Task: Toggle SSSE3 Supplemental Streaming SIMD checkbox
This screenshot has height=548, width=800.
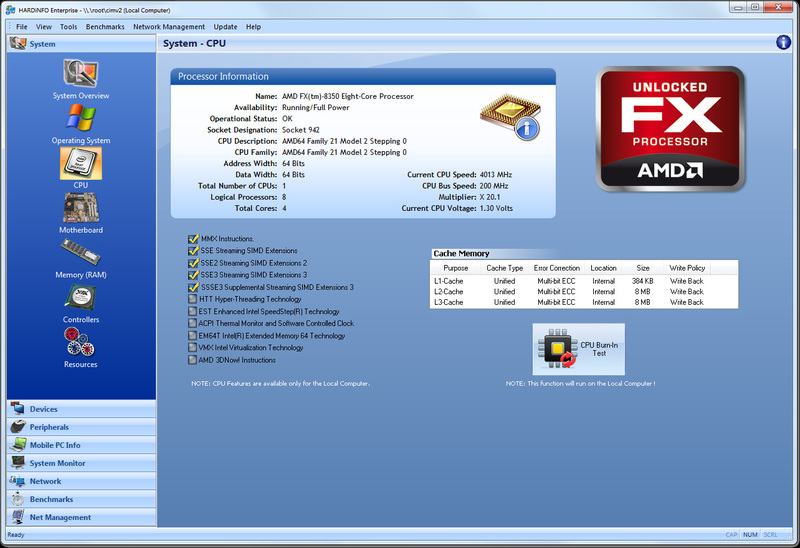Action: tap(193, 287)
